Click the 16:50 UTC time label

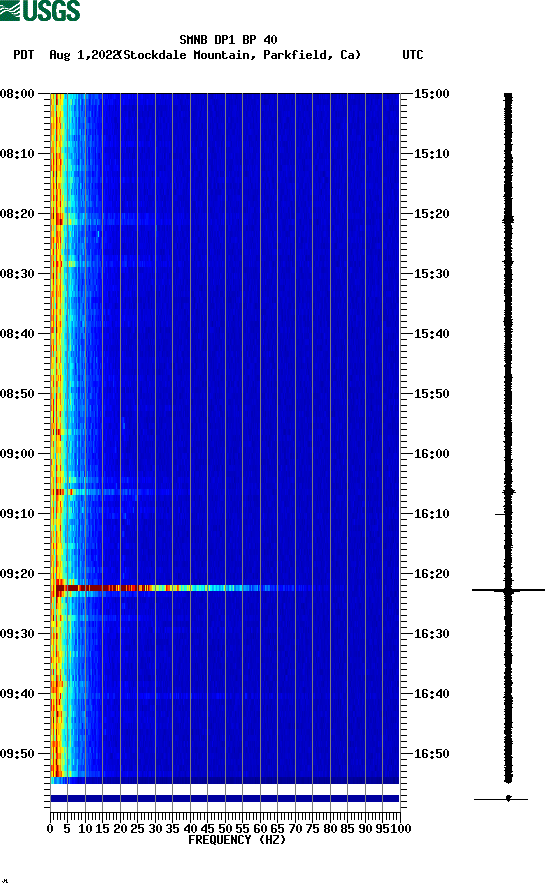431,754
